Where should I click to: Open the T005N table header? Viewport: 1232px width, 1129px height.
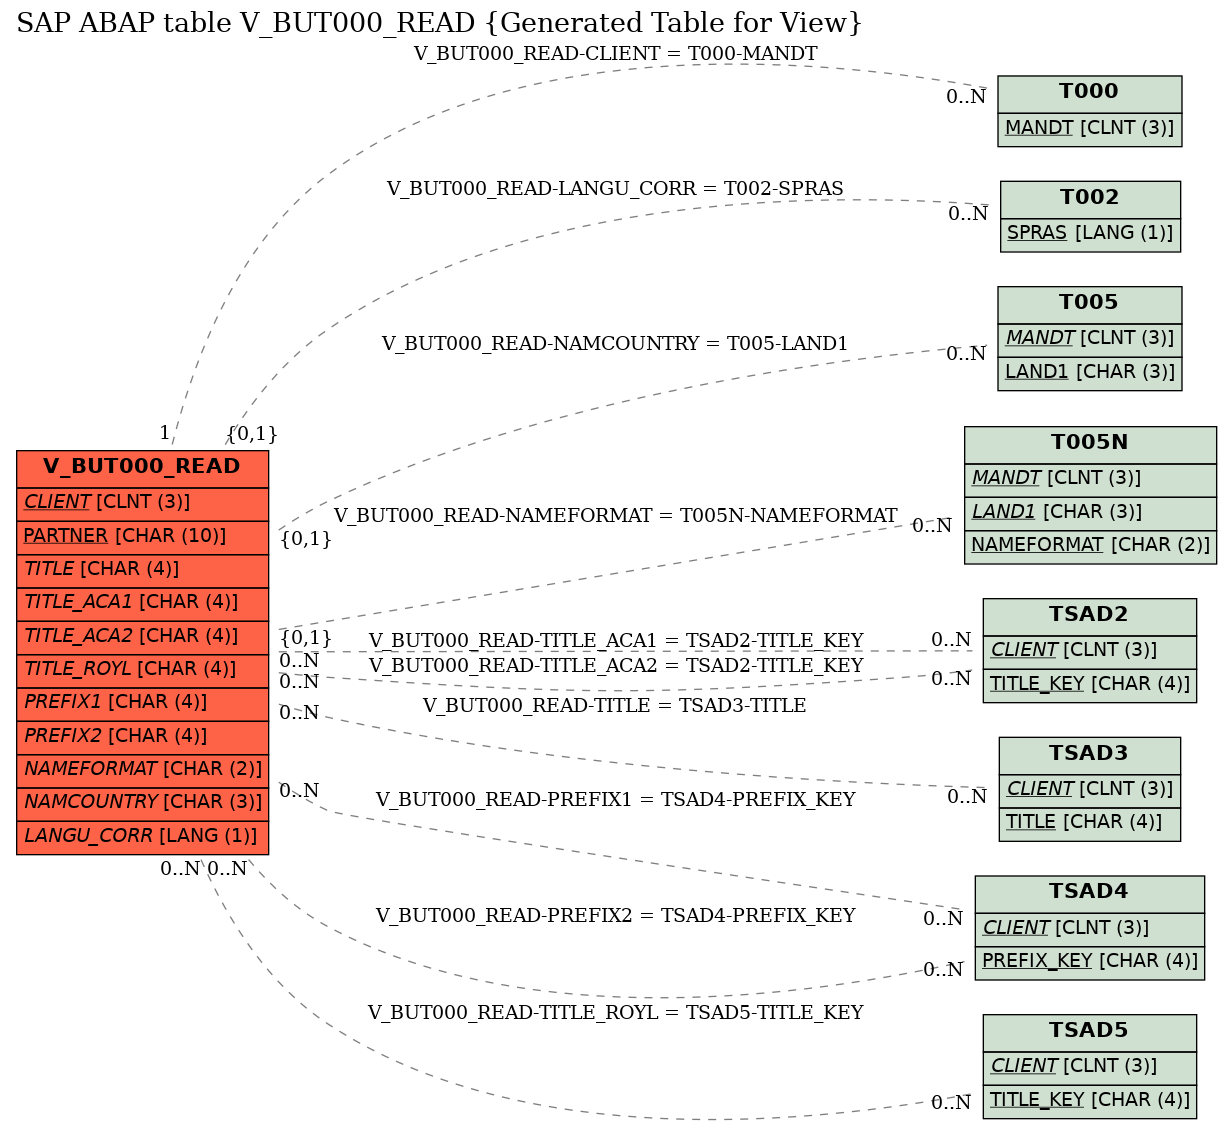pyautogui.click(x=1091, y=444)
